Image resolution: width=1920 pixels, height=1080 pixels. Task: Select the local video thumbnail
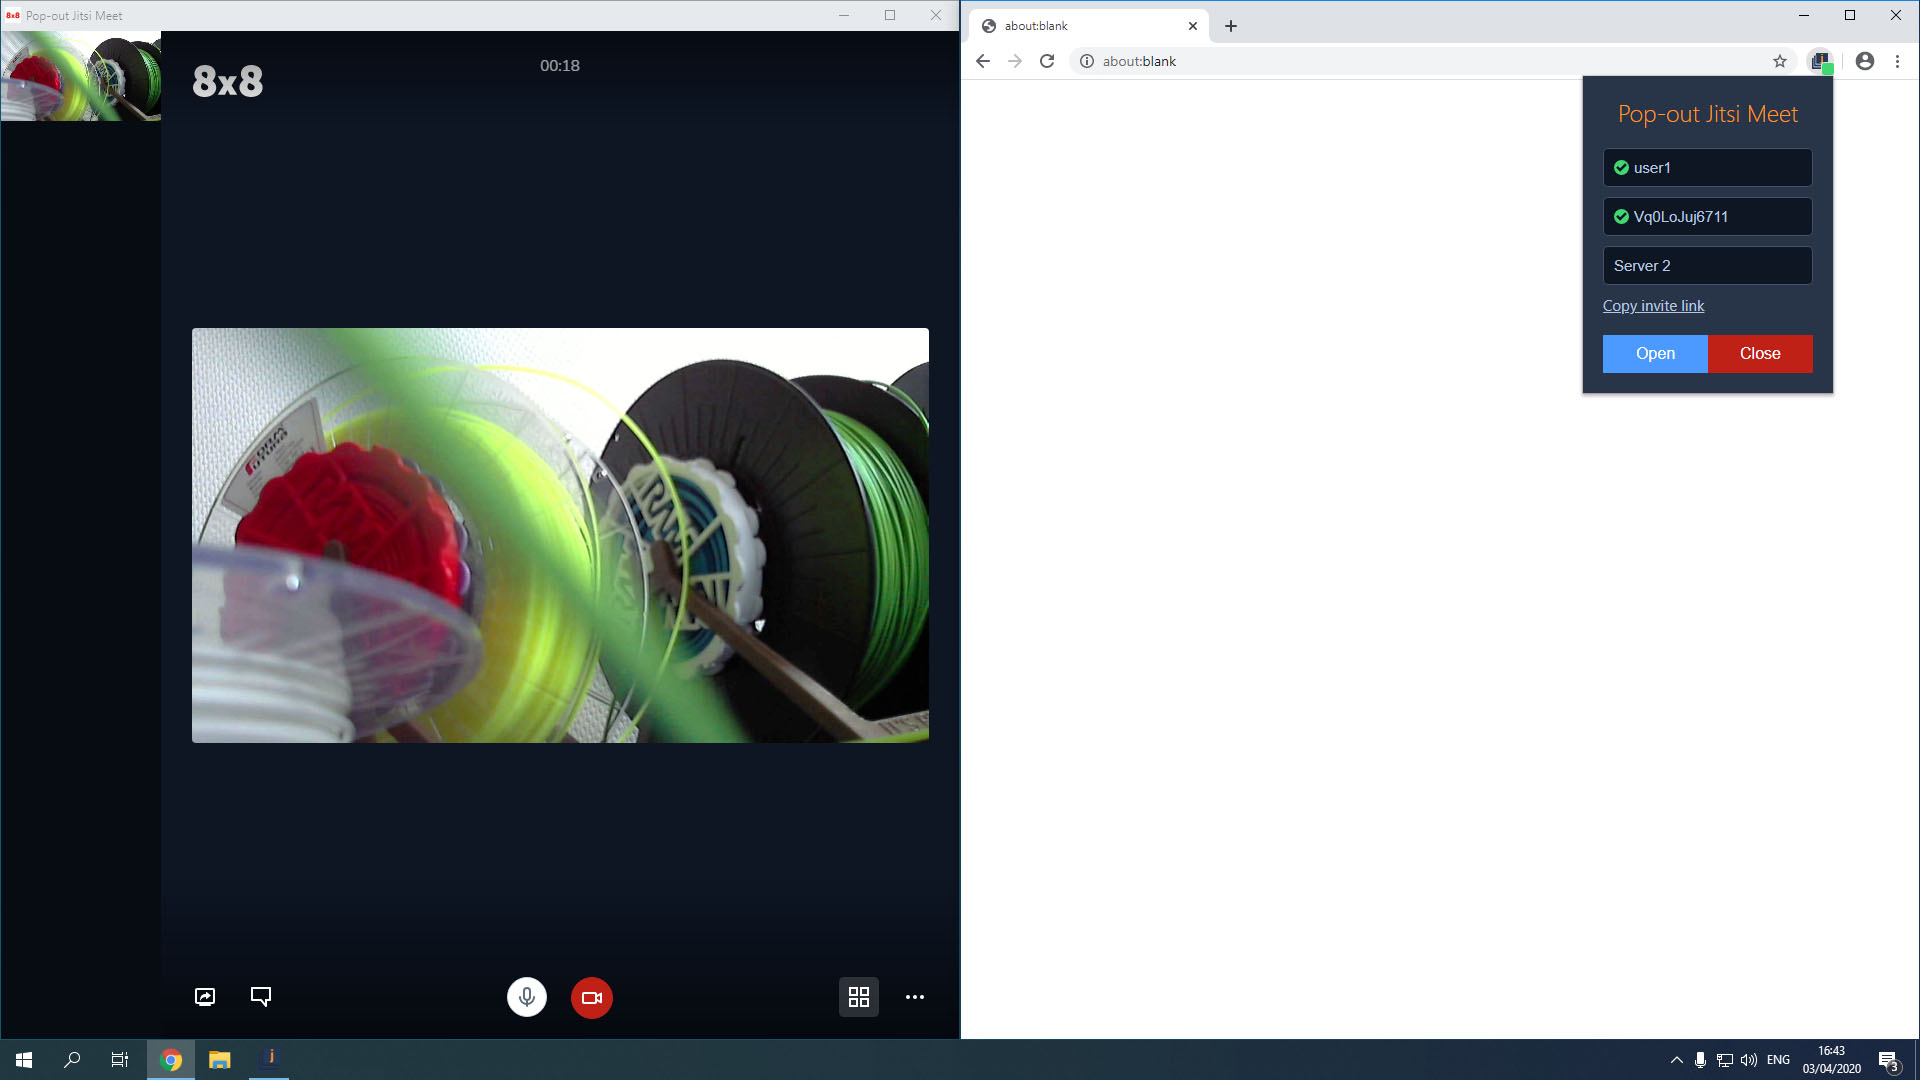(x=81, y=76)
